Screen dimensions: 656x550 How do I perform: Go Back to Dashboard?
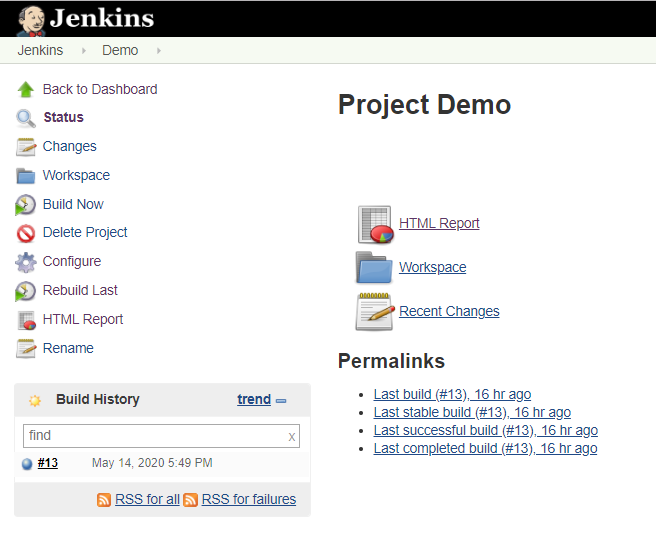(100, 89)
